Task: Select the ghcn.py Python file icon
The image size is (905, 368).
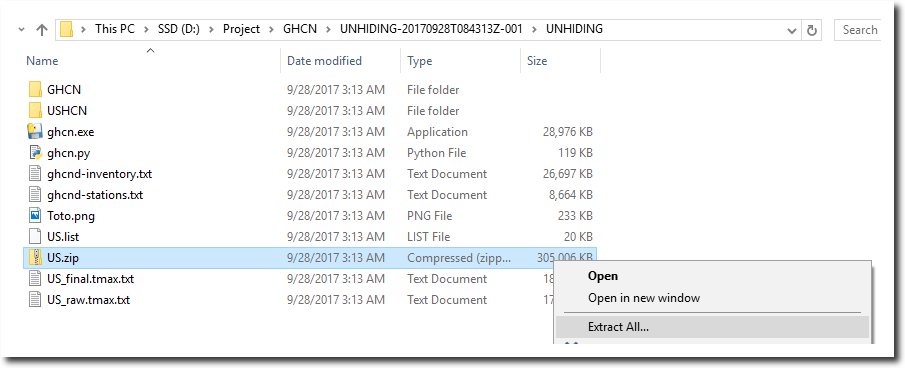Action: [35, 152]
